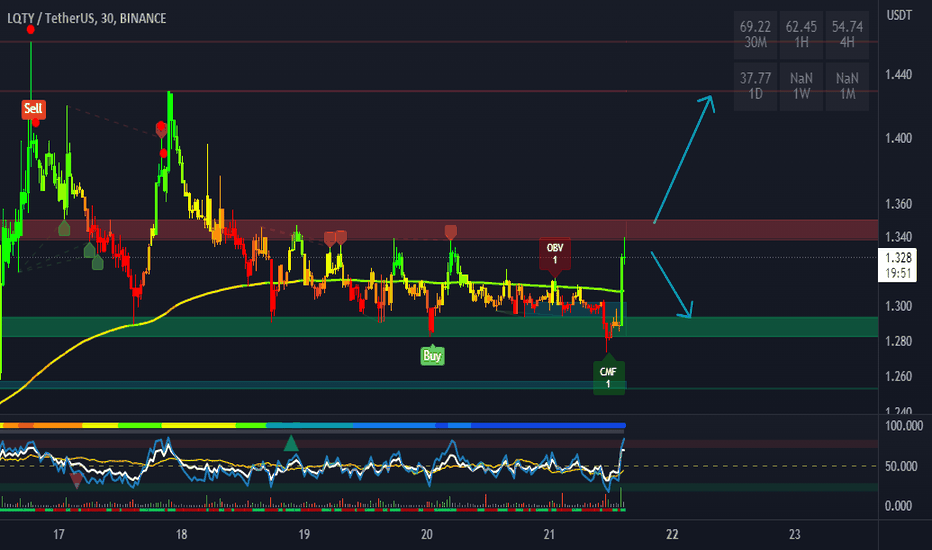The width and height of the screenshot is (932, 550).
Task: Click the 100.000 oscillator axis label
Action: pos(903,426)
